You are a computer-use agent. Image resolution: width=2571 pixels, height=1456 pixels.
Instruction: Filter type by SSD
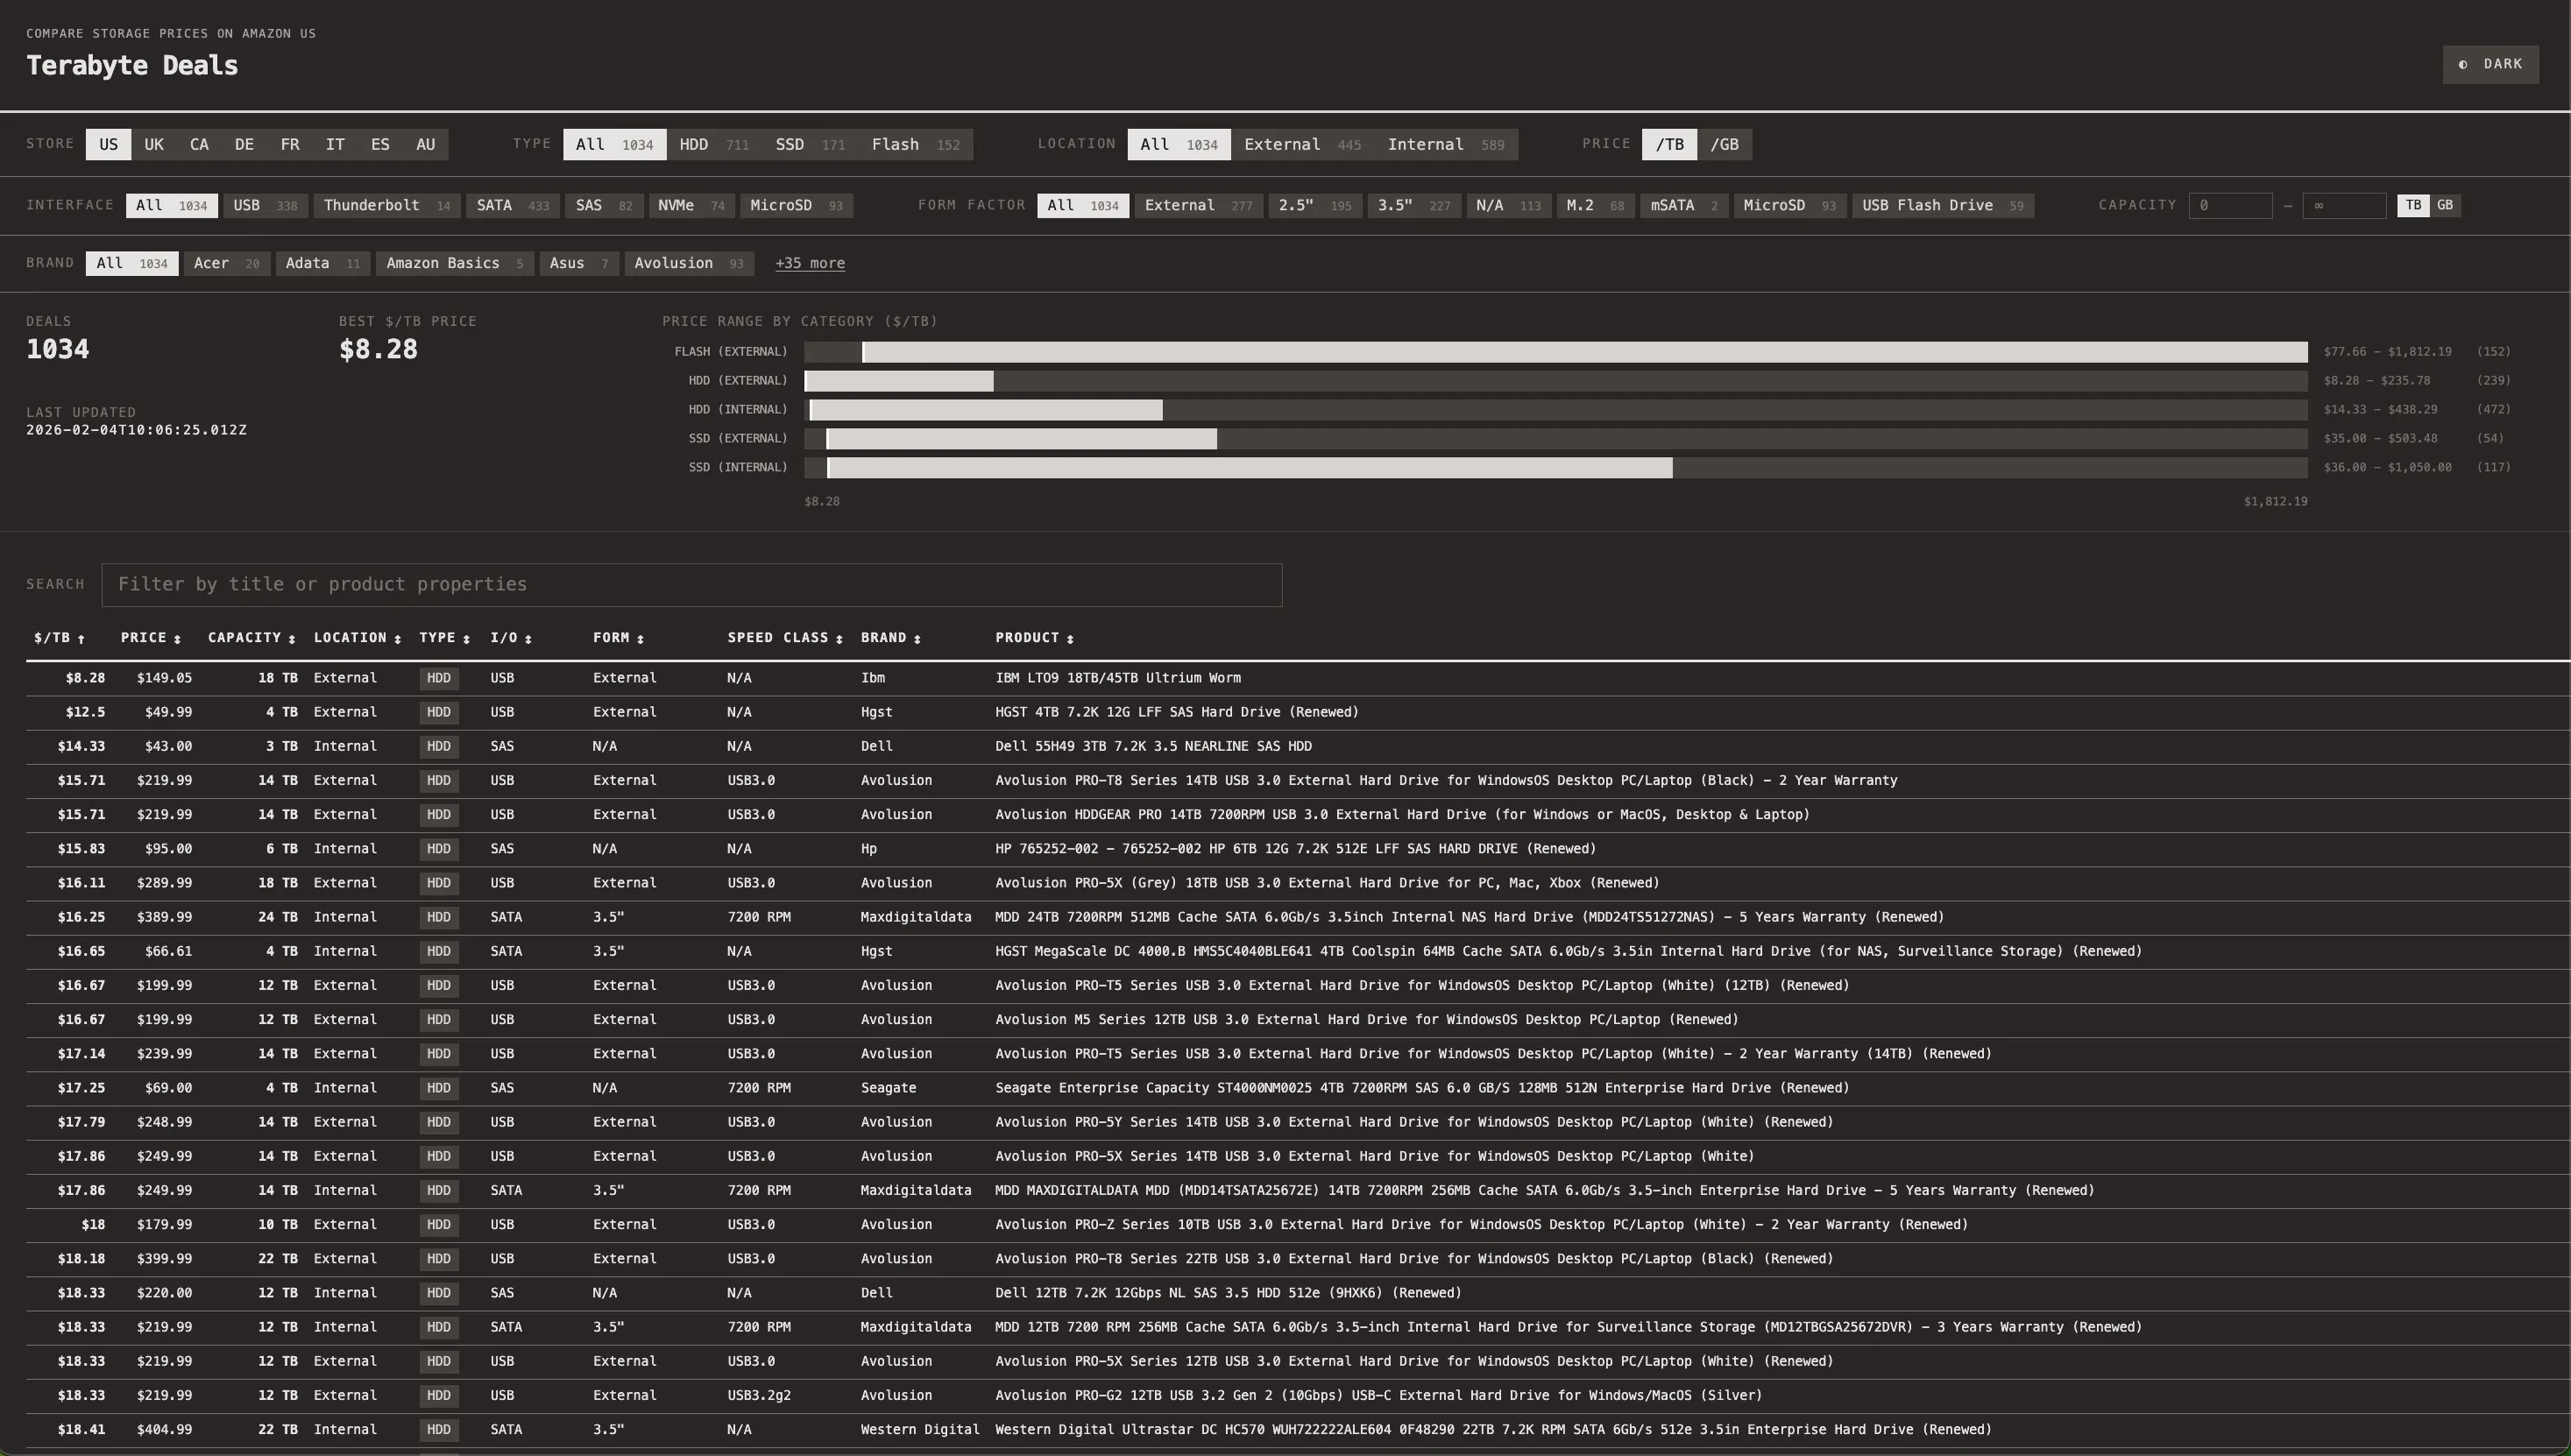(809, 145)
